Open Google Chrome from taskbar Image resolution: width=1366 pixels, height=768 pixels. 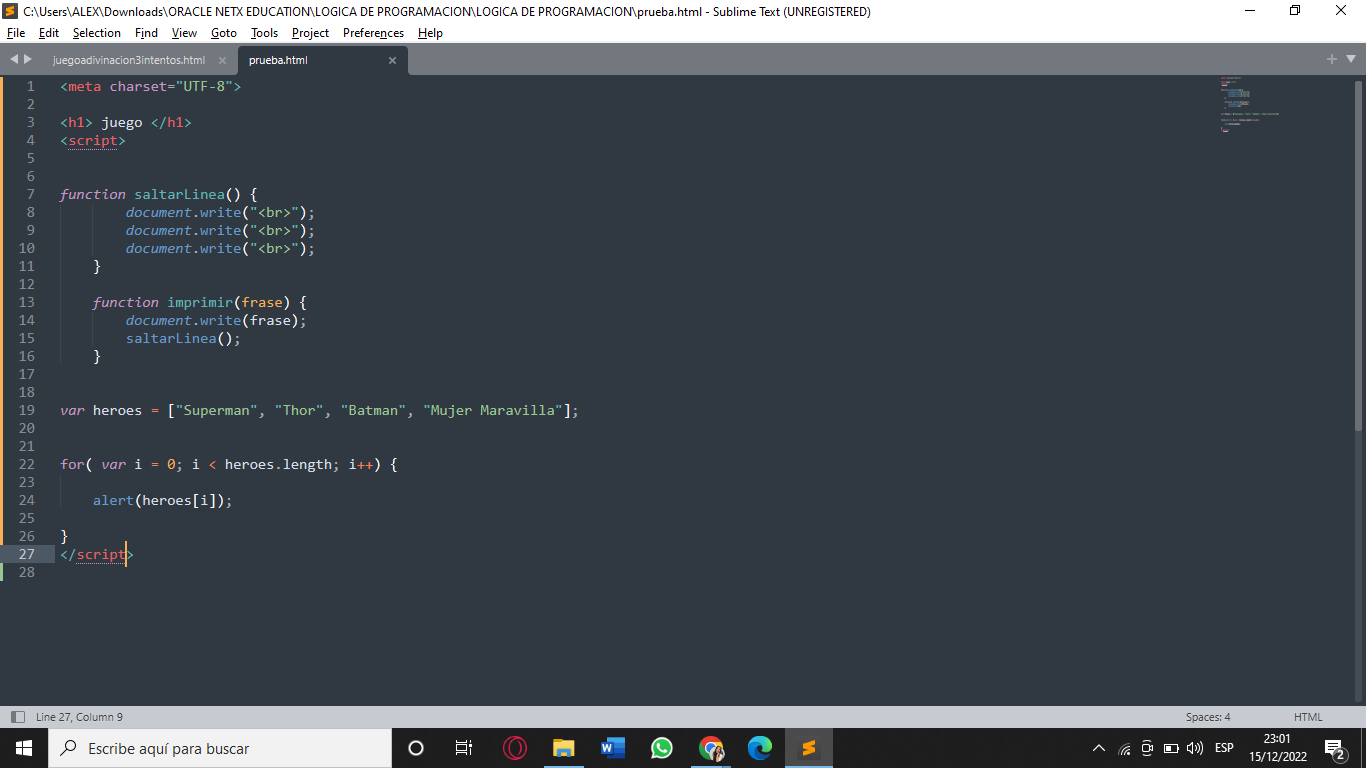pos(711,748)
